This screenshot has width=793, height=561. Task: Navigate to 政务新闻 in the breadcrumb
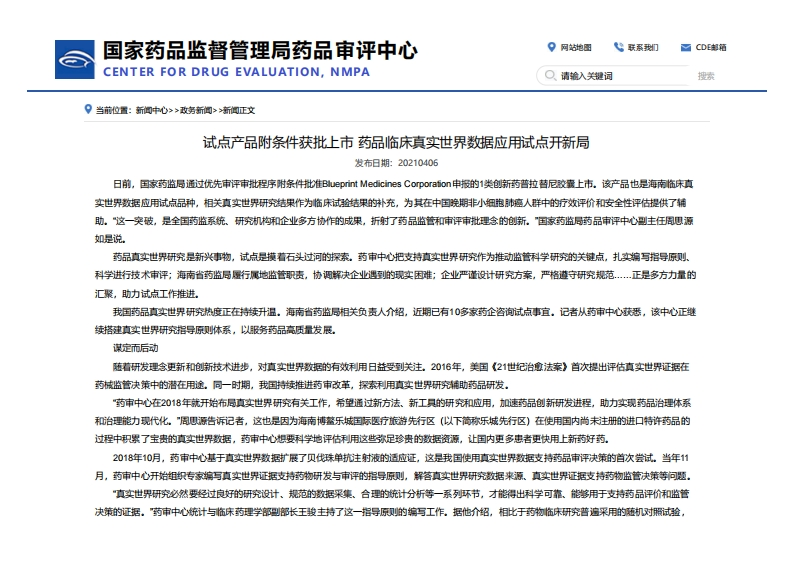point(196,109)
